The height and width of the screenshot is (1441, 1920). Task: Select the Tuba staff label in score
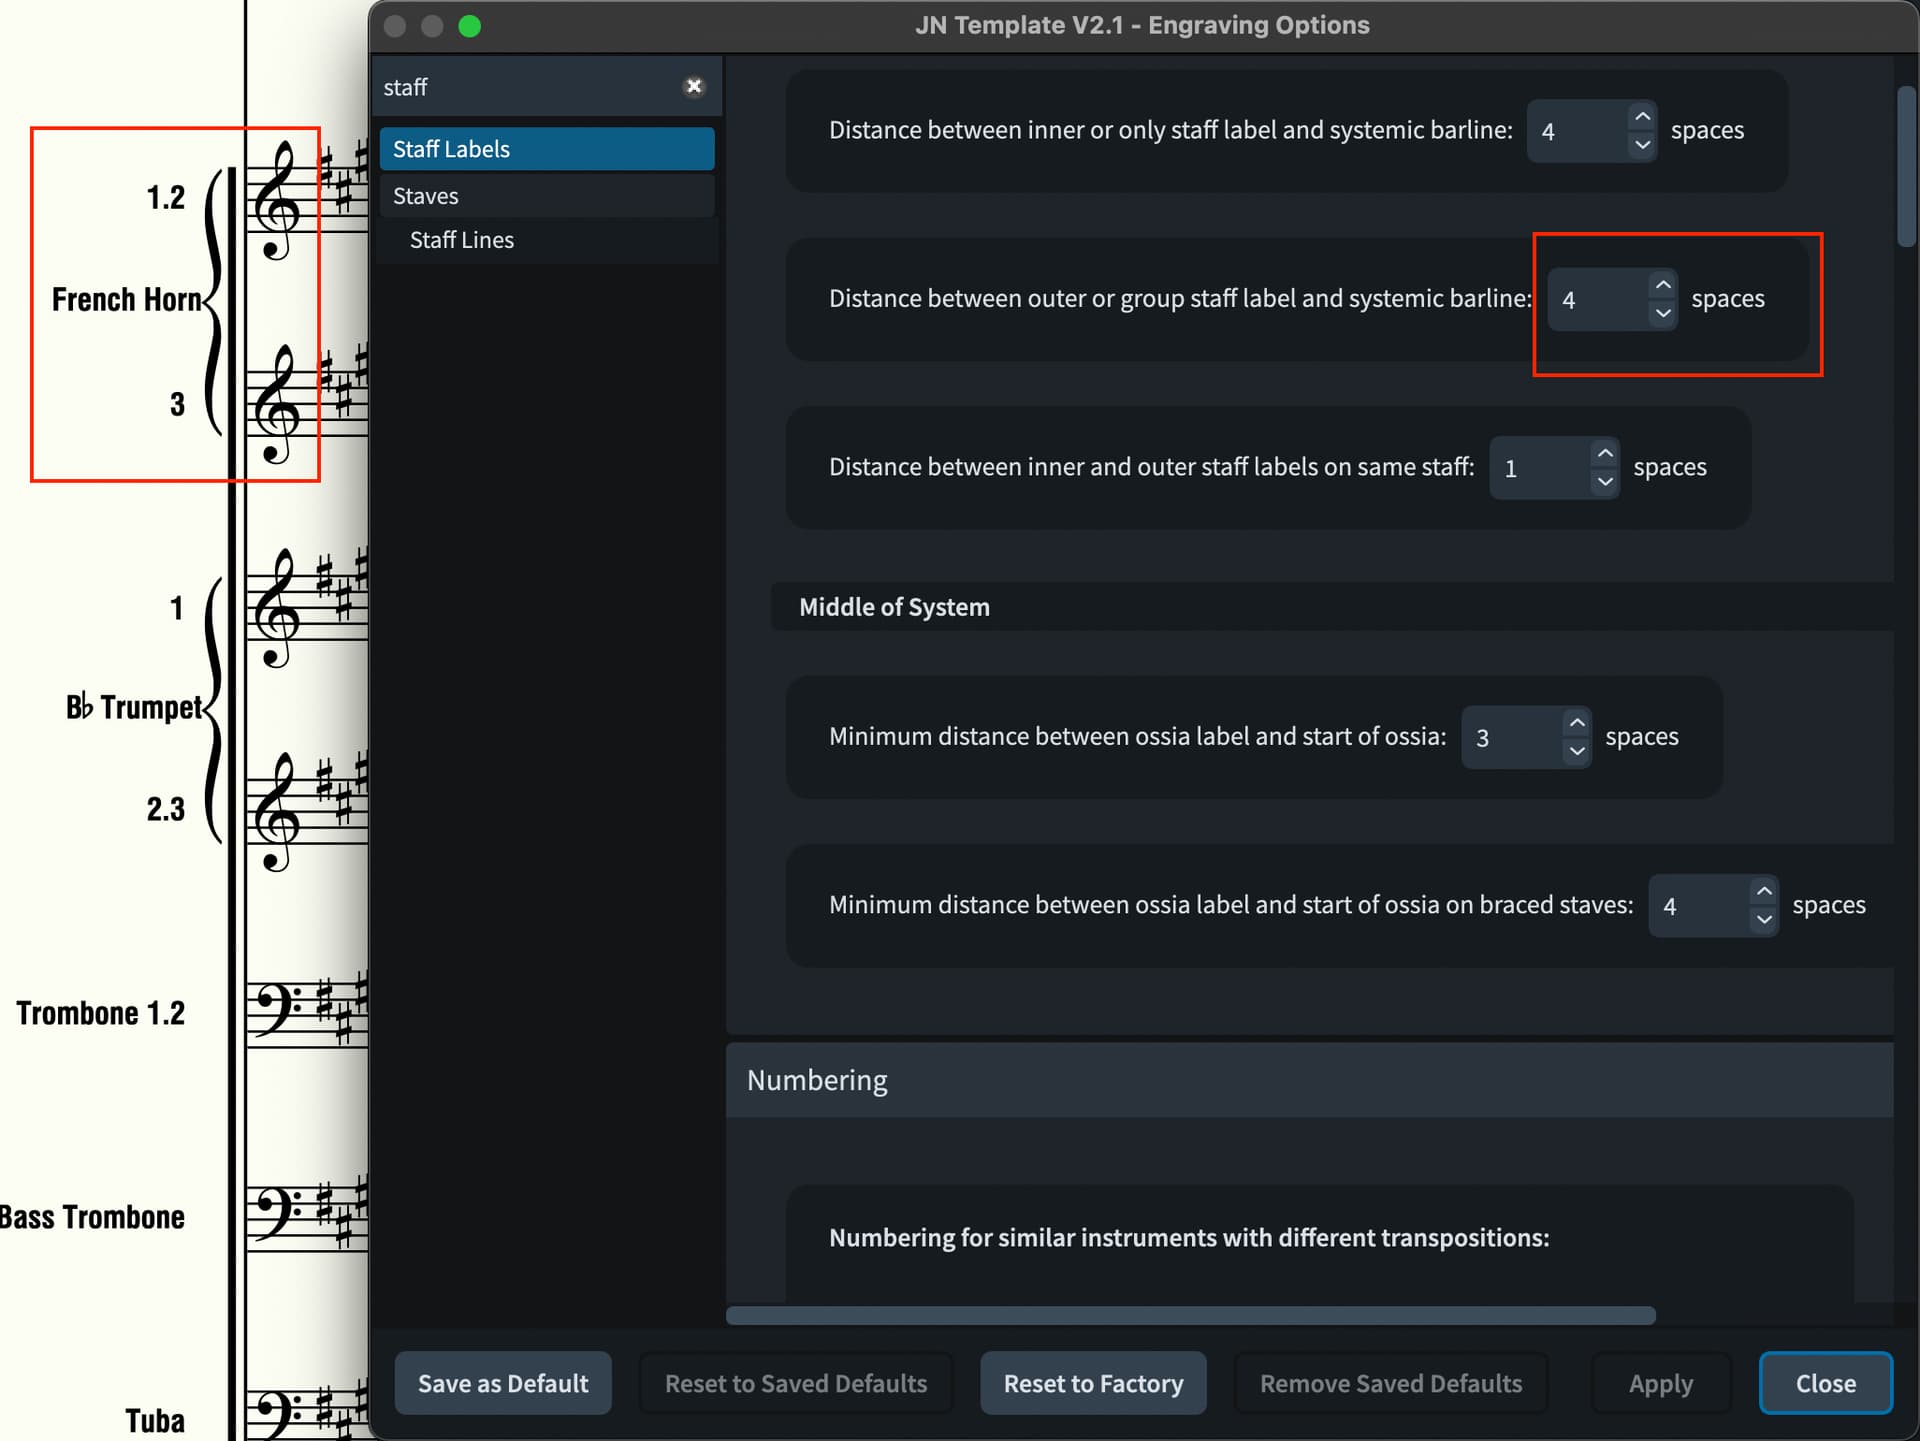155,1421
